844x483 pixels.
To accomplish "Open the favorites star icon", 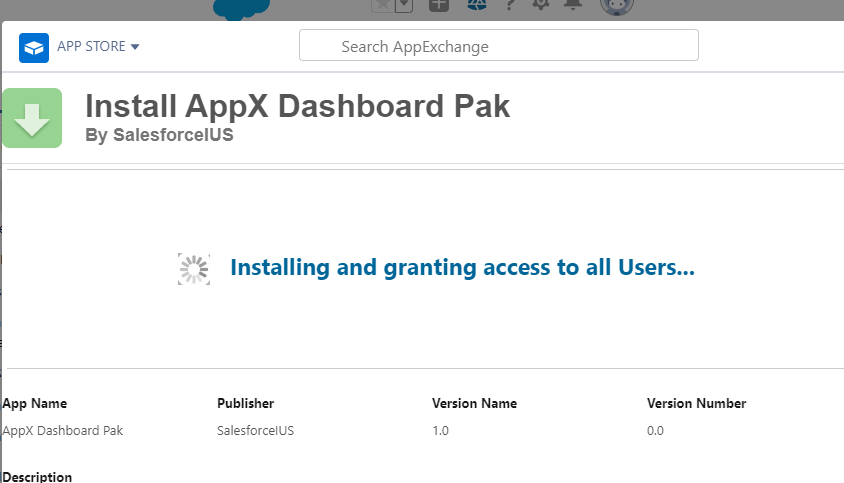I will pos(383,5).
